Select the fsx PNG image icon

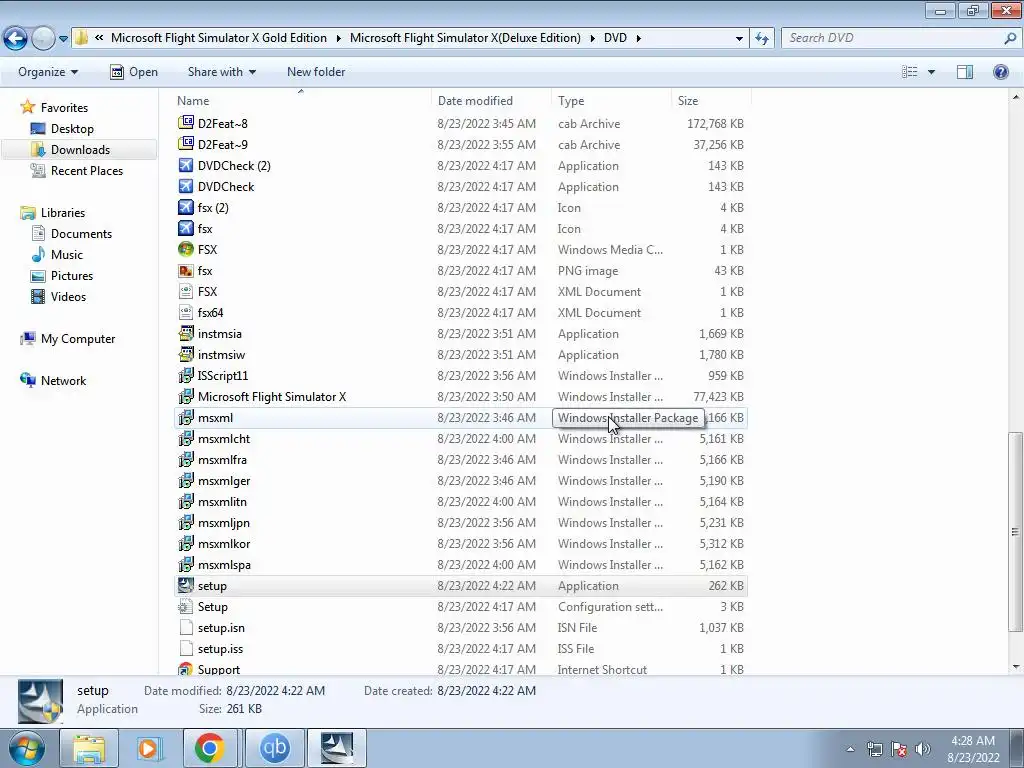[x=186, y=270]
